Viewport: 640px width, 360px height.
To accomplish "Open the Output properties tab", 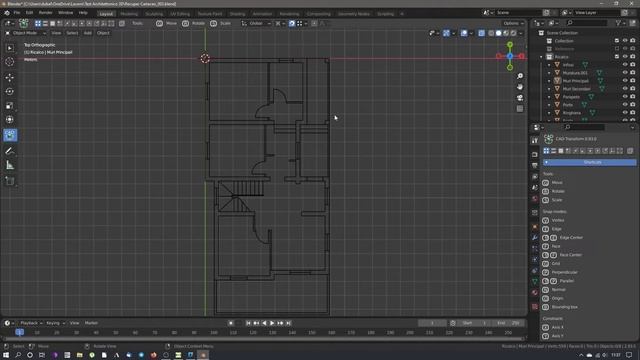I will pyautogui.click(x=535, y=166).
